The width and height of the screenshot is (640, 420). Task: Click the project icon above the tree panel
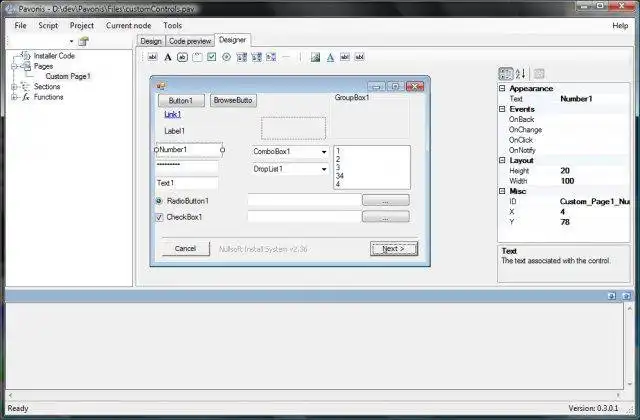click(83, 41)
